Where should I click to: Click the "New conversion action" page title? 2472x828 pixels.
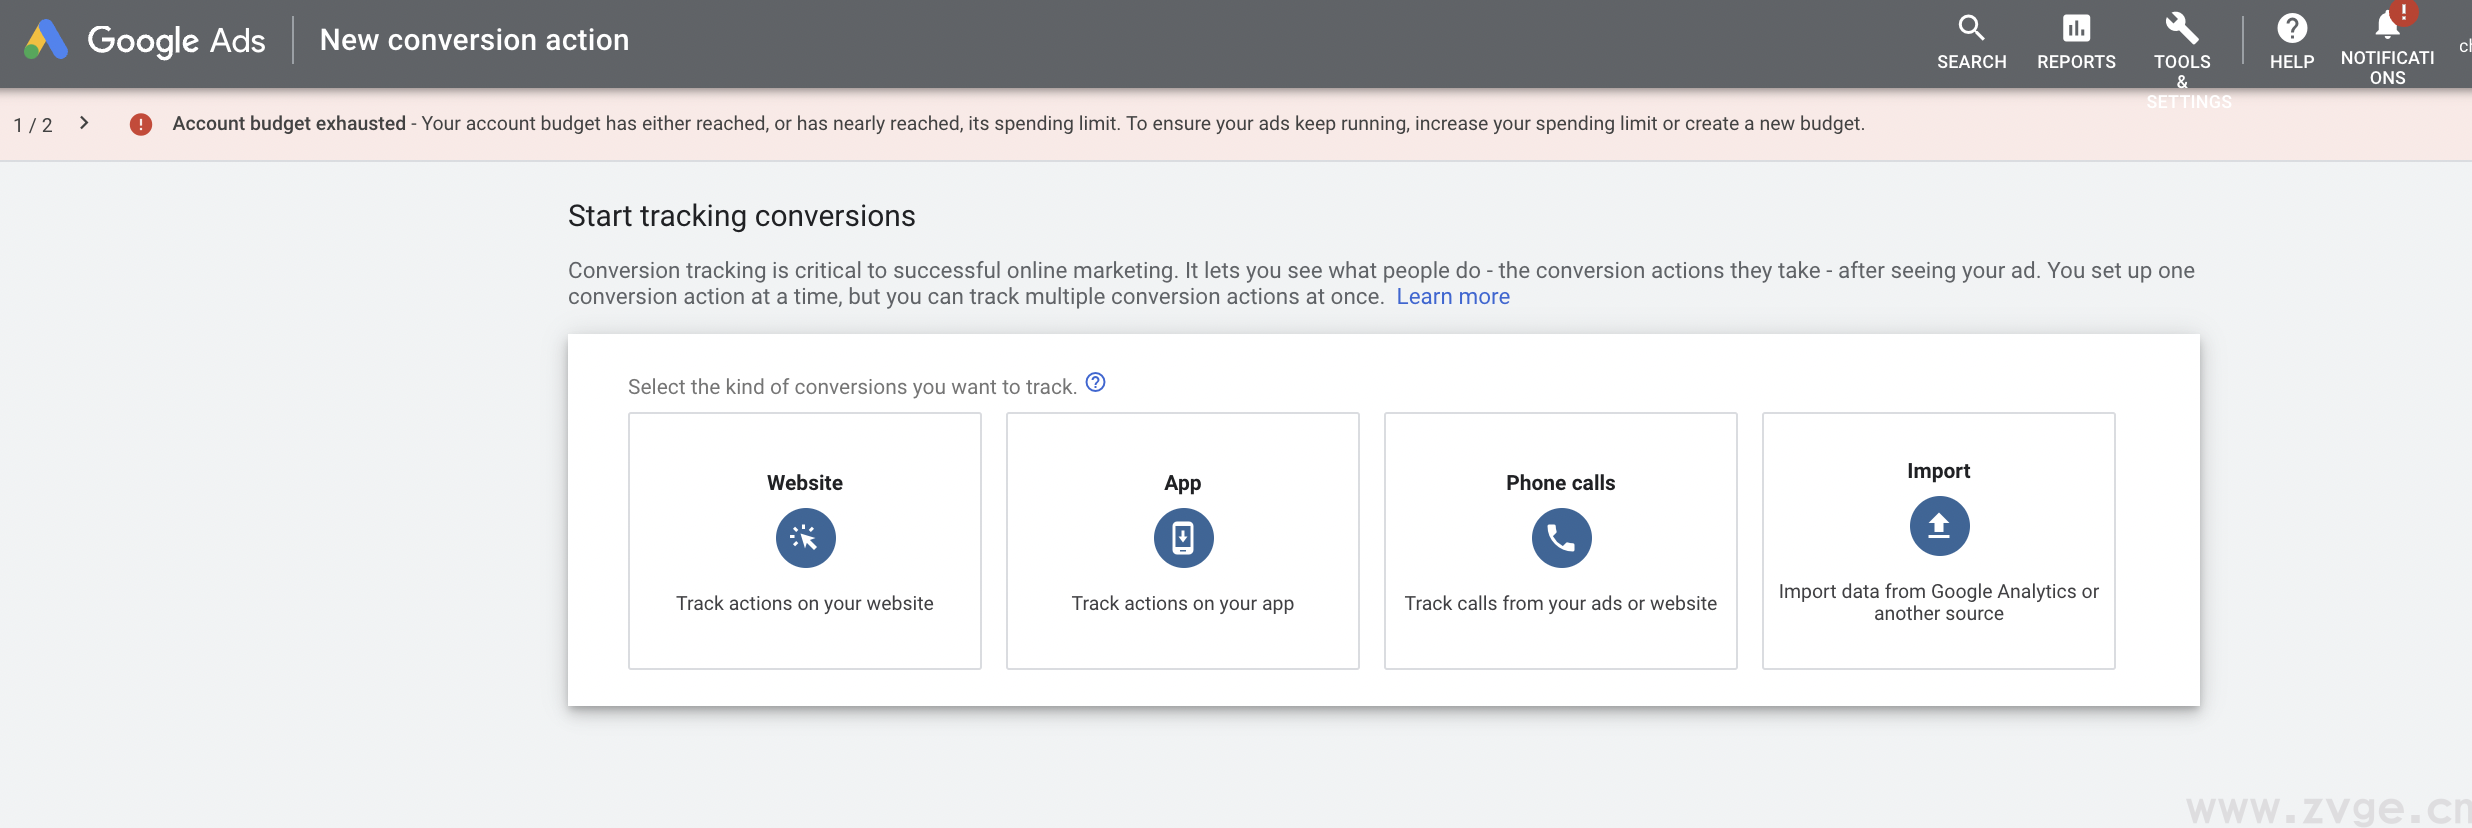coord(474,40)
